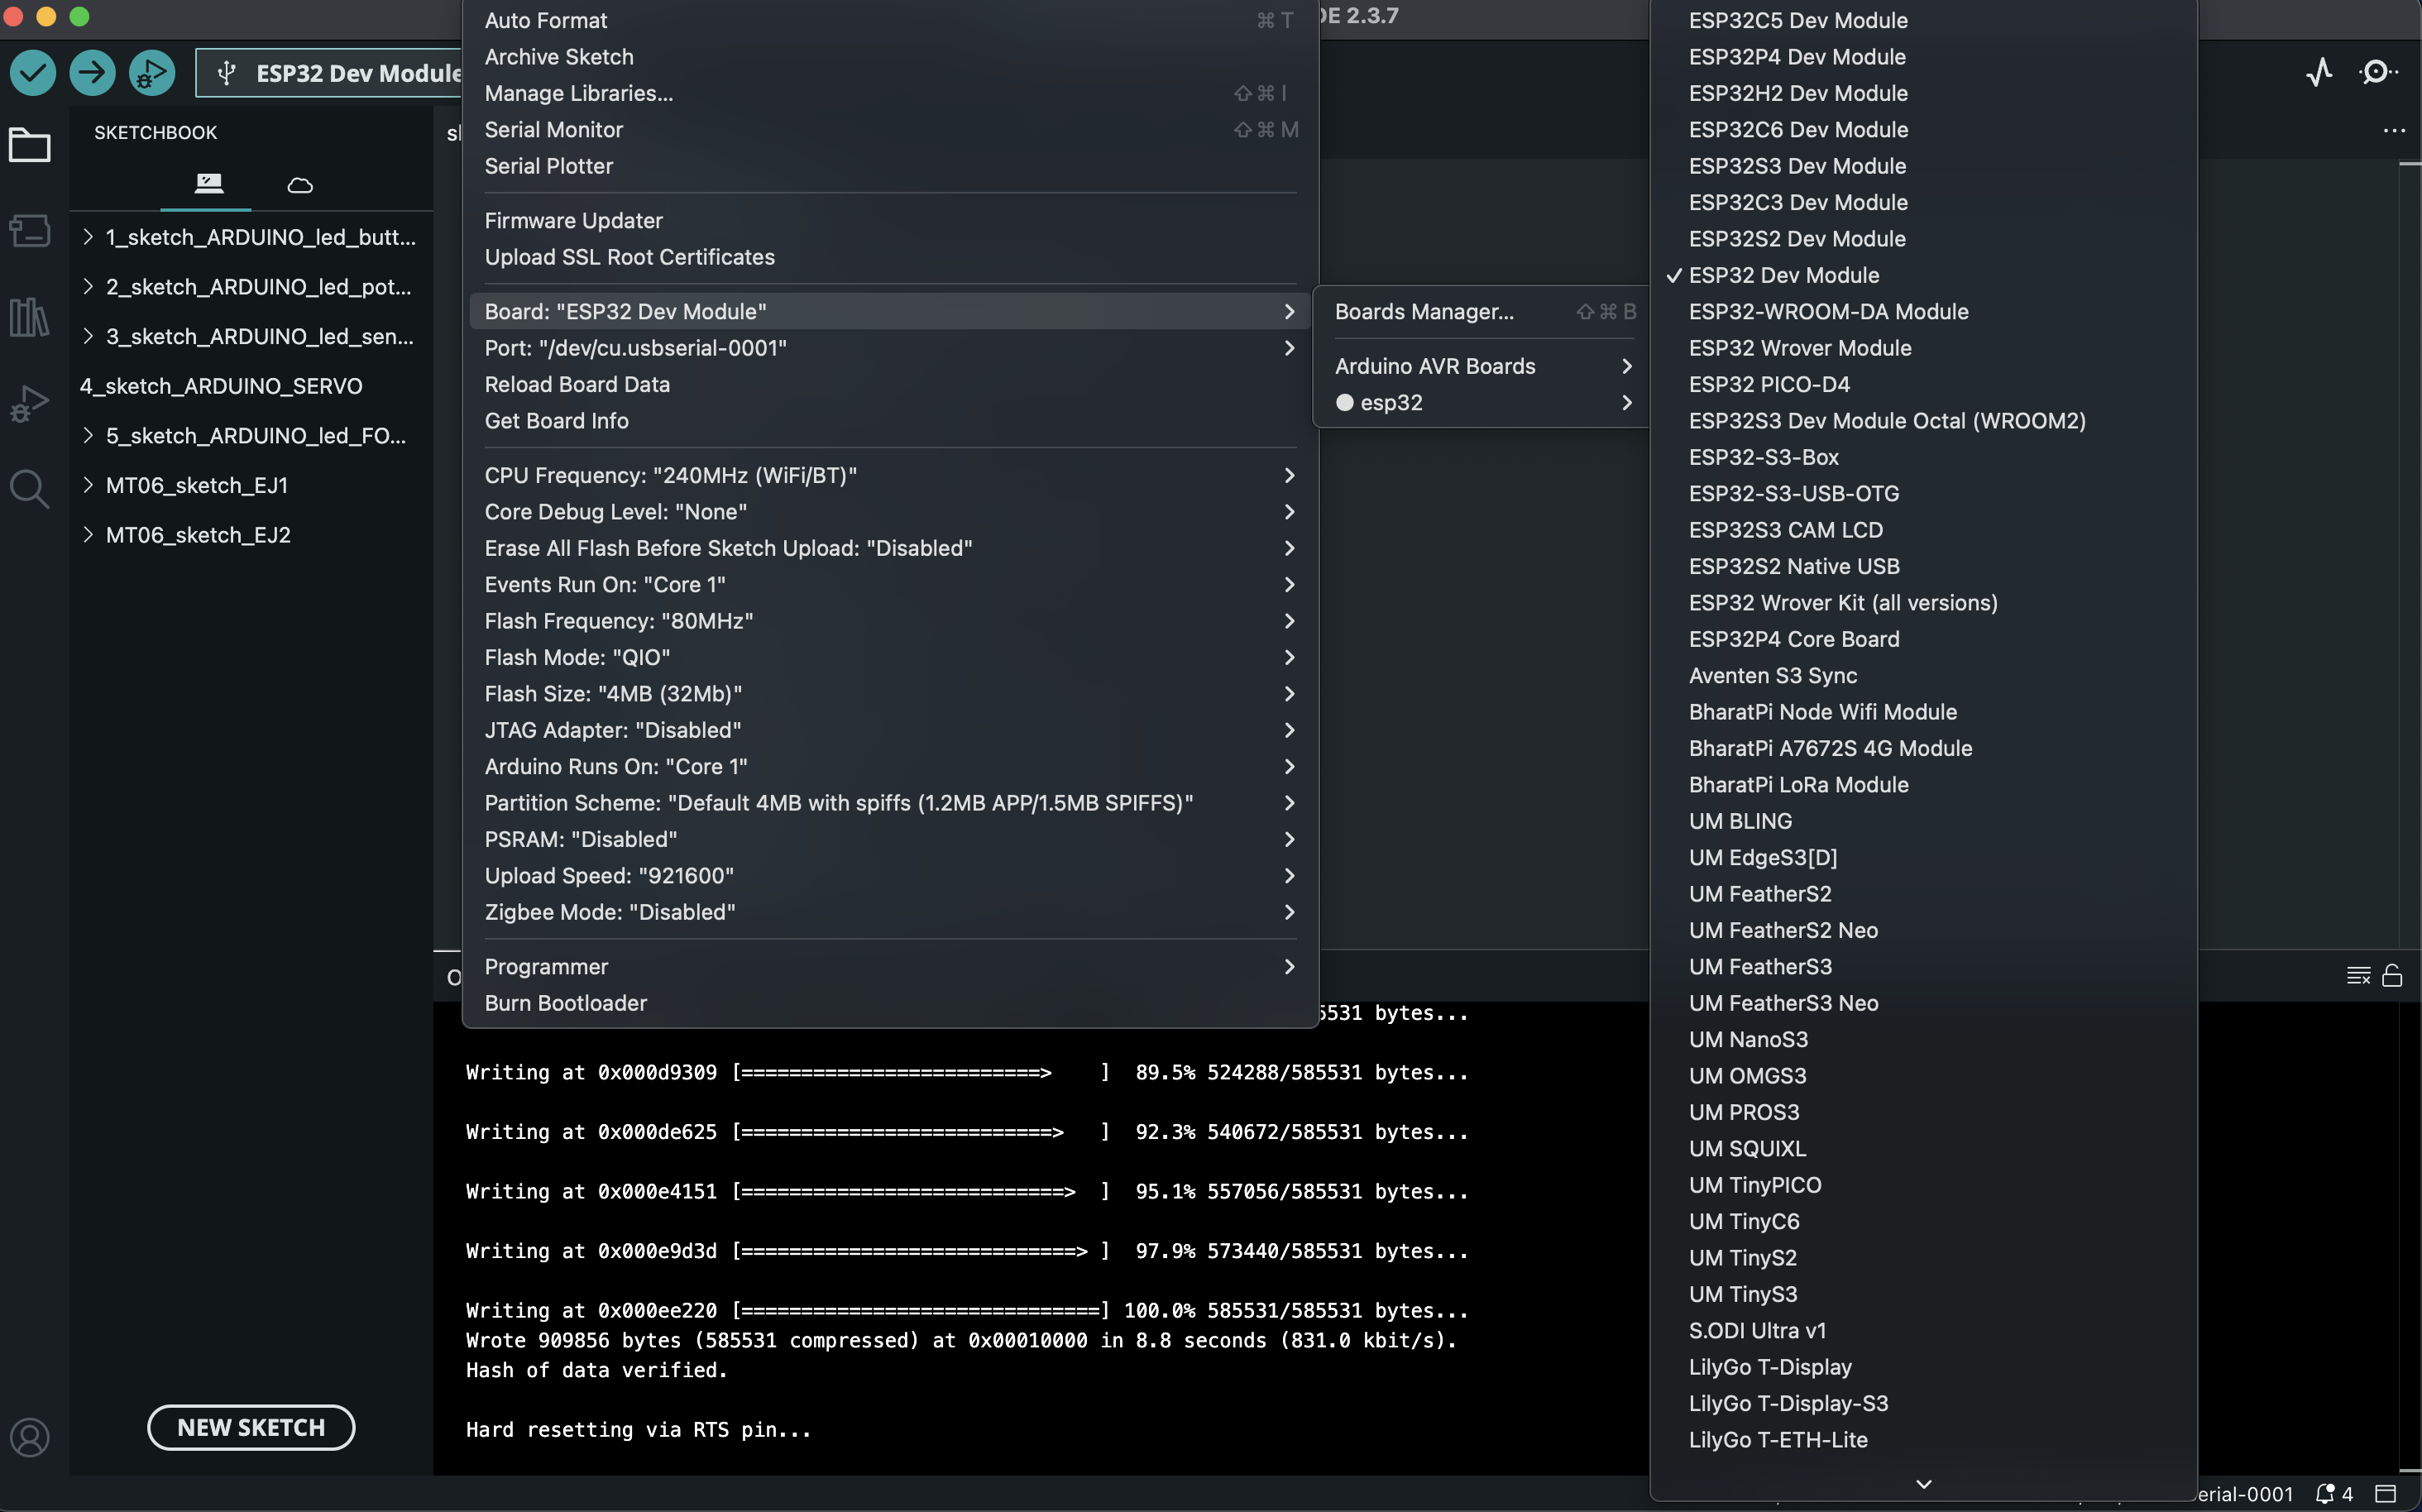Viewport: 2422px width, 1512px height.
Task: Click the Verify checkmark button
Action: click(x=33, y=72)
